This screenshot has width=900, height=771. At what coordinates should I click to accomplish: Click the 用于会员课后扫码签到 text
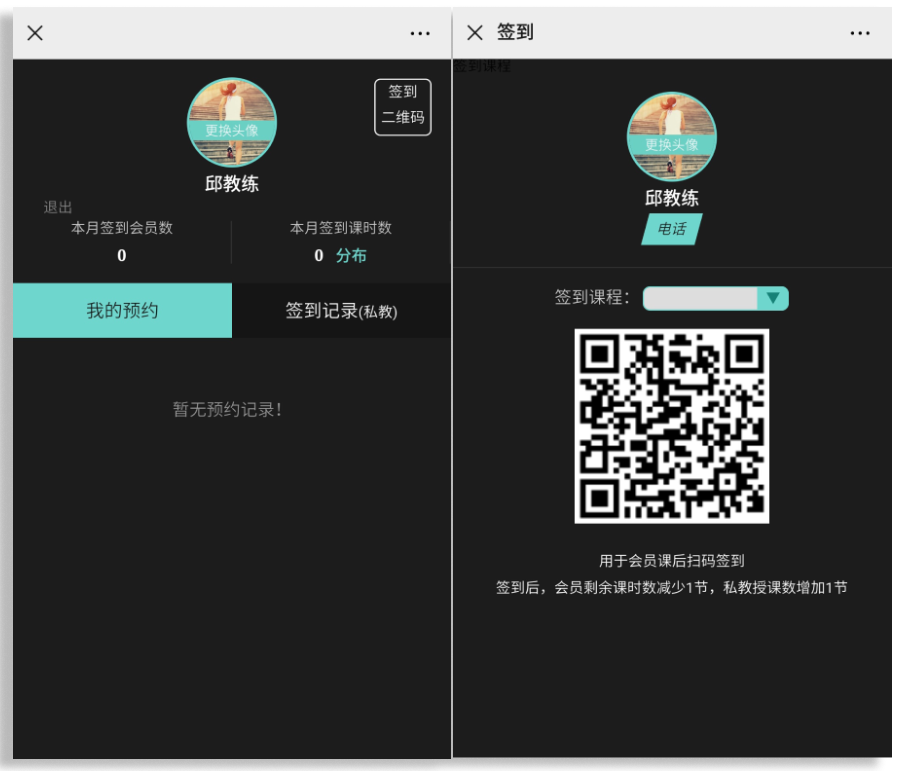pyautogui.click(x=672, y=560)
